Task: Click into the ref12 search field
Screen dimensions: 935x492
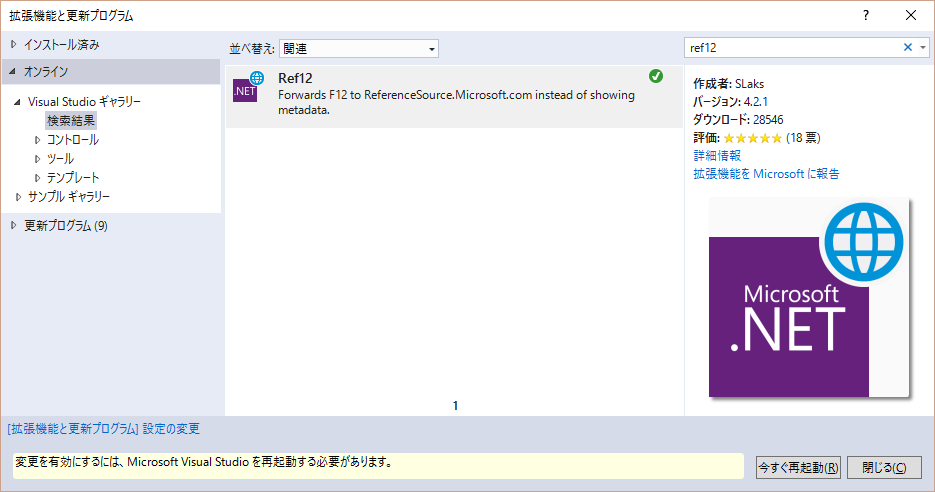Action: pyautogui.click(x=793, y=48)
